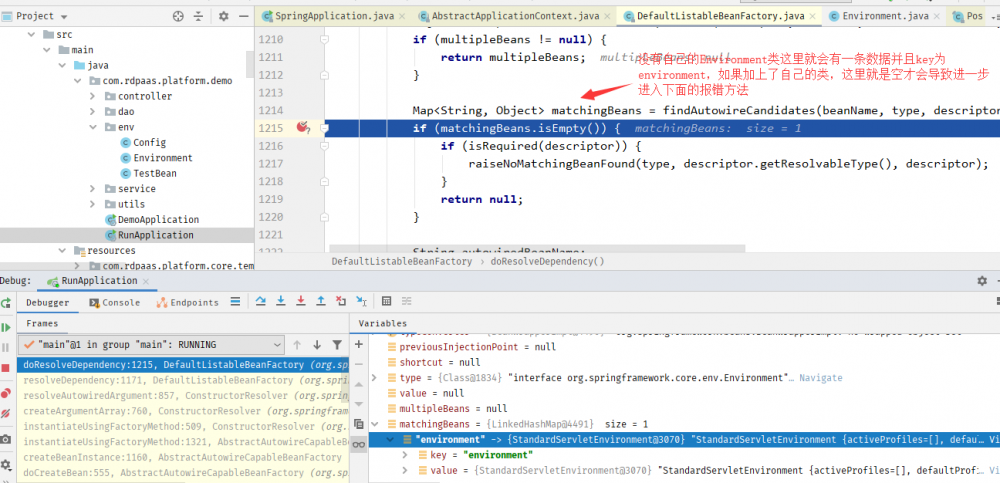Rerun RunApplication in debug panel
Image resolution: width=1000 pixels, height=483 pixels.
click(x=6, y=302)
